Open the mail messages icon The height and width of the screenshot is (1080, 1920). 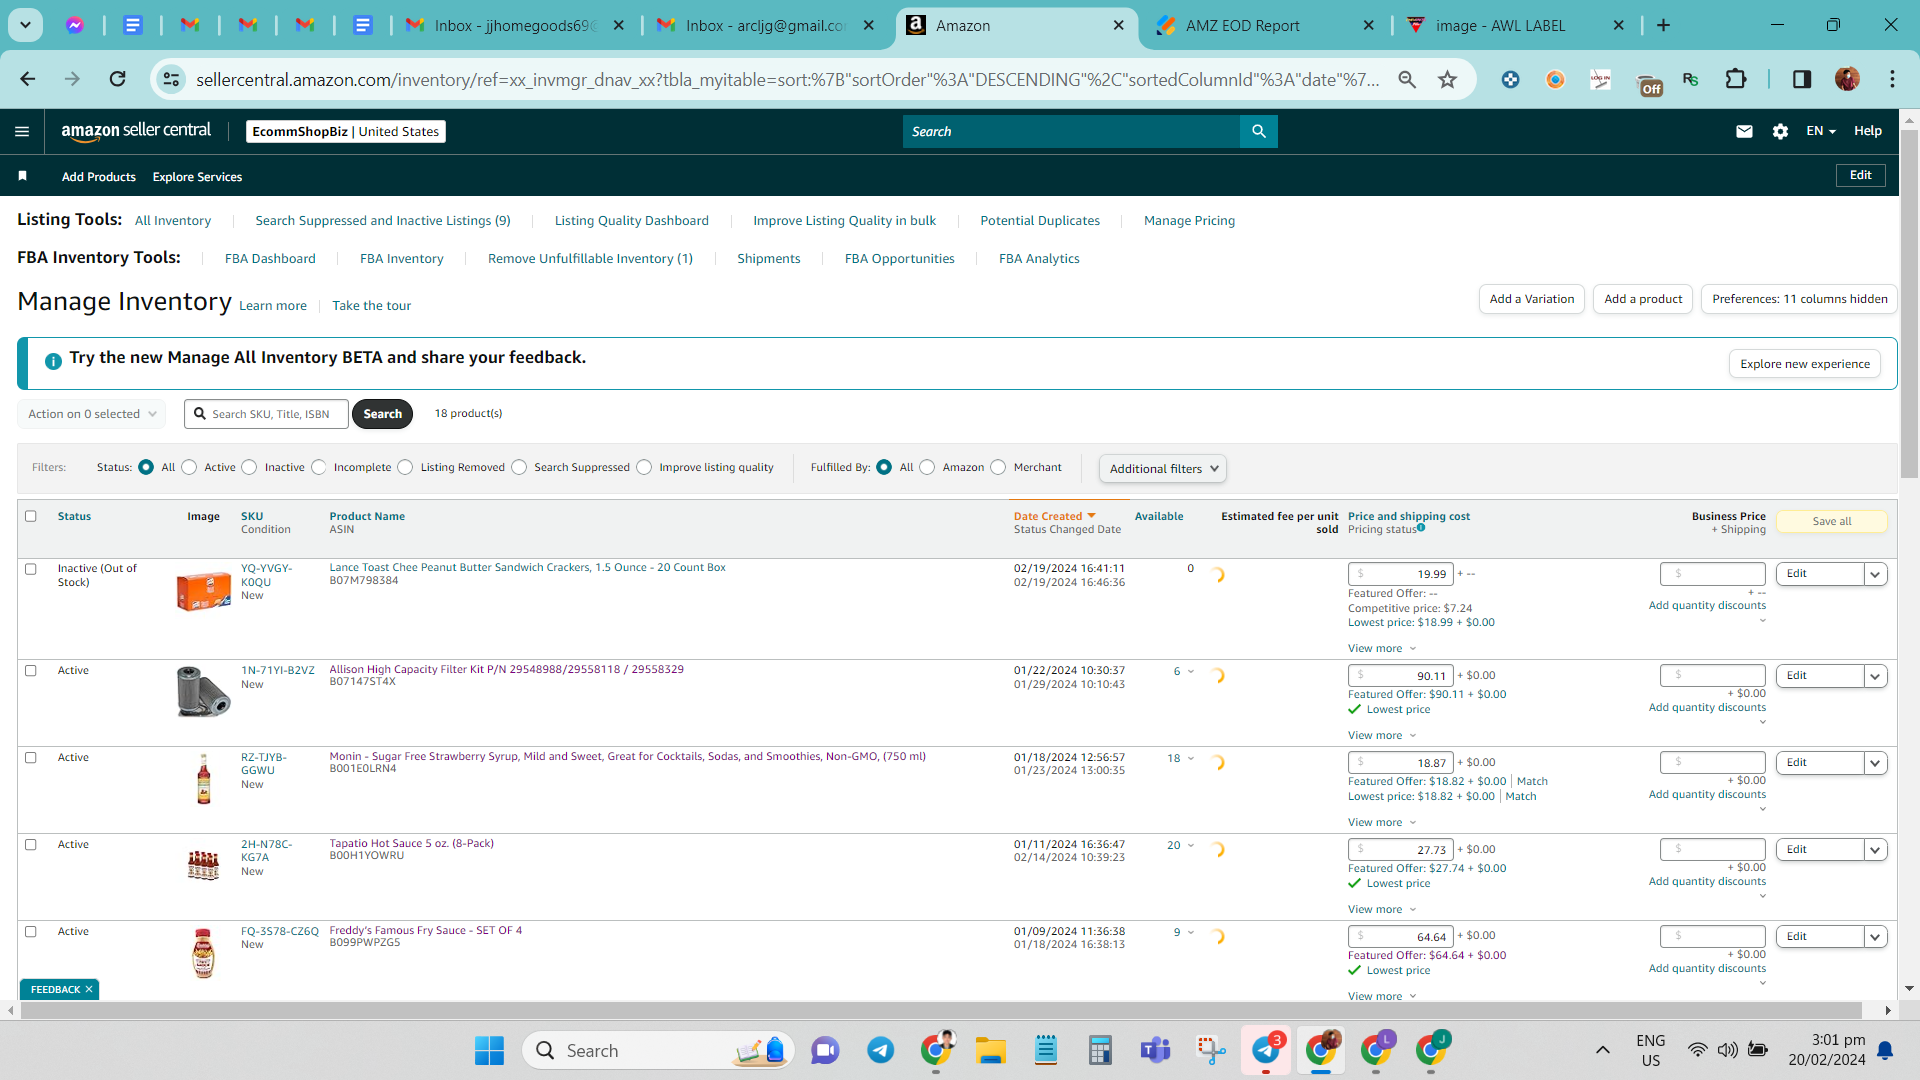[1744, 131]
